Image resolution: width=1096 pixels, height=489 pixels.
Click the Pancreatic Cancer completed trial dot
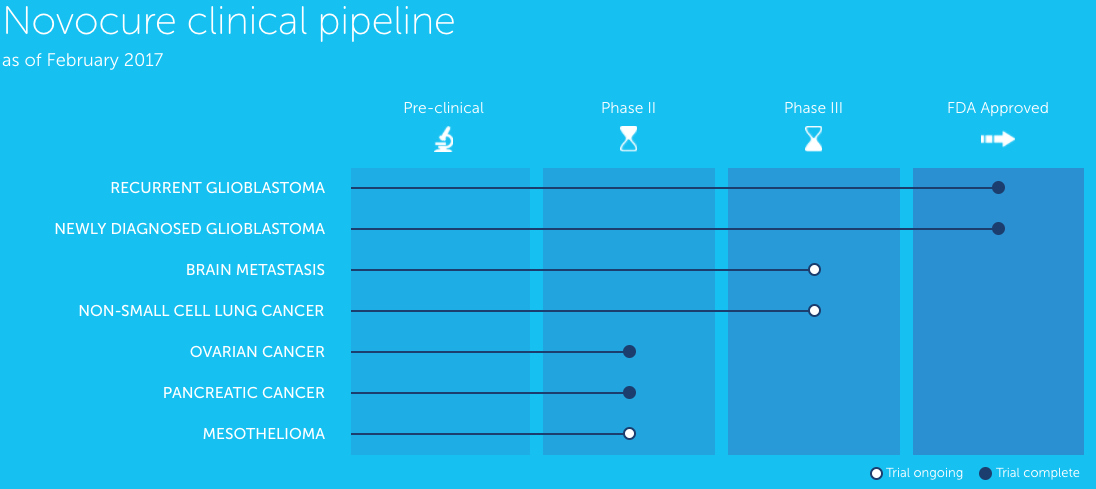(629, 392)
